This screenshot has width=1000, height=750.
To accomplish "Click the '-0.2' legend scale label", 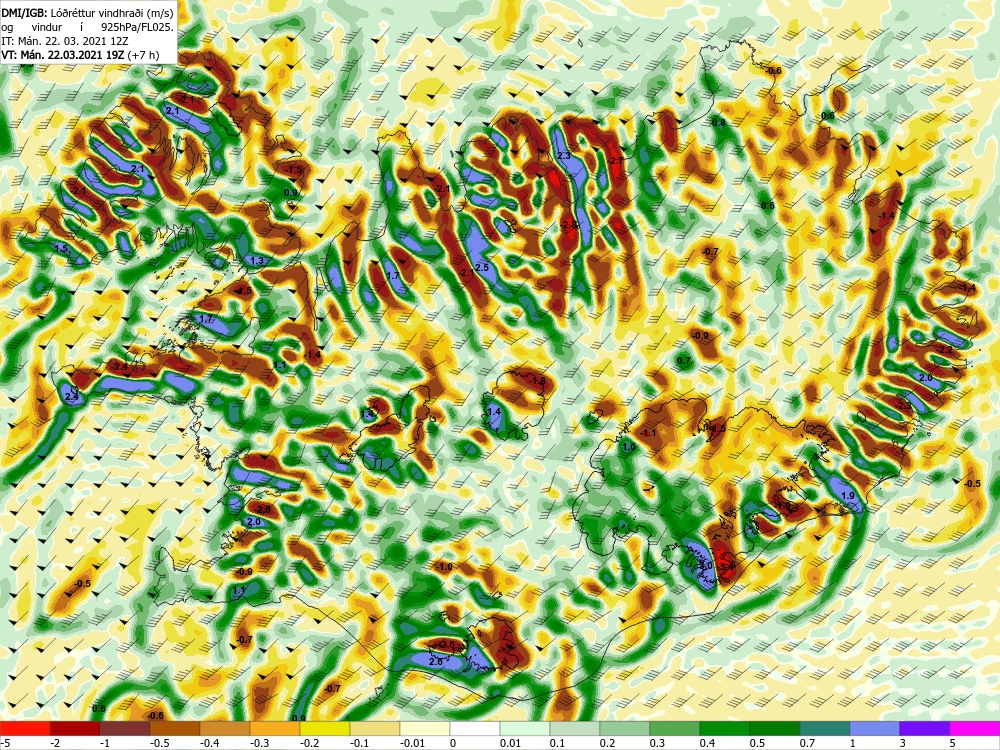I will [x=308, y=743].
